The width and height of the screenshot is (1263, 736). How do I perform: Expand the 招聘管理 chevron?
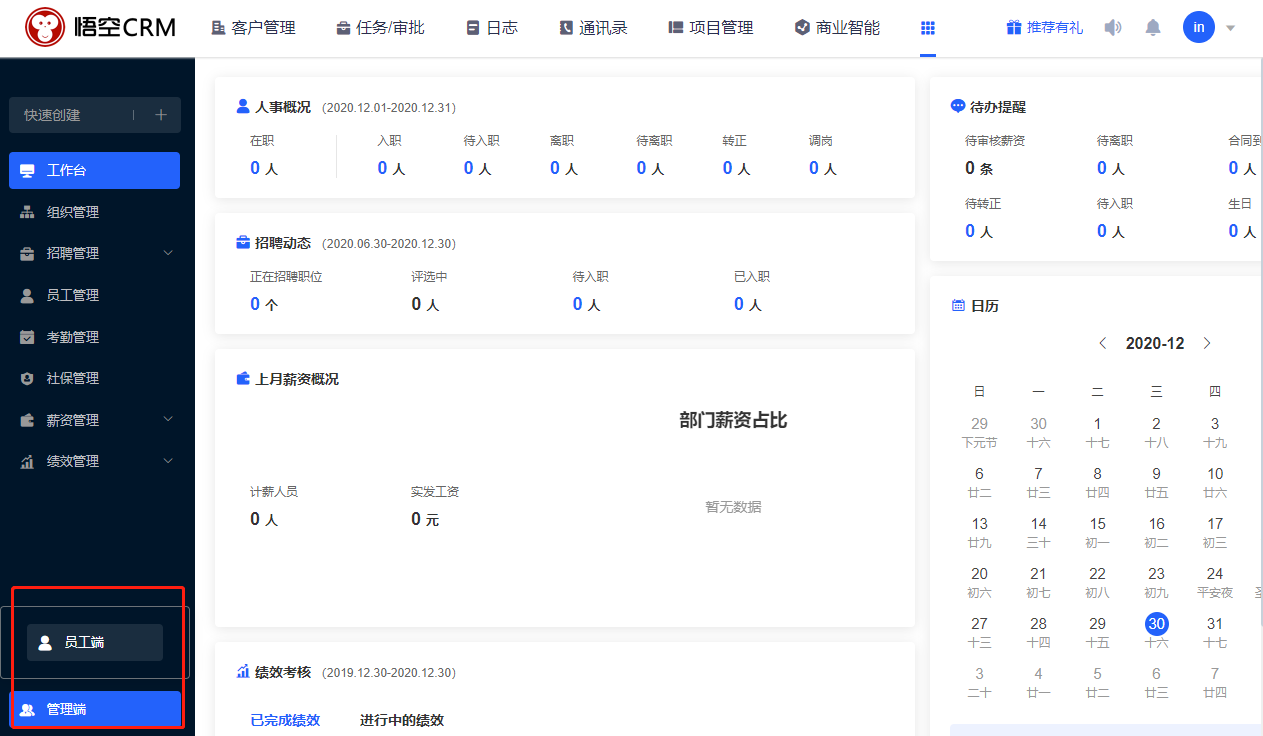168,253
